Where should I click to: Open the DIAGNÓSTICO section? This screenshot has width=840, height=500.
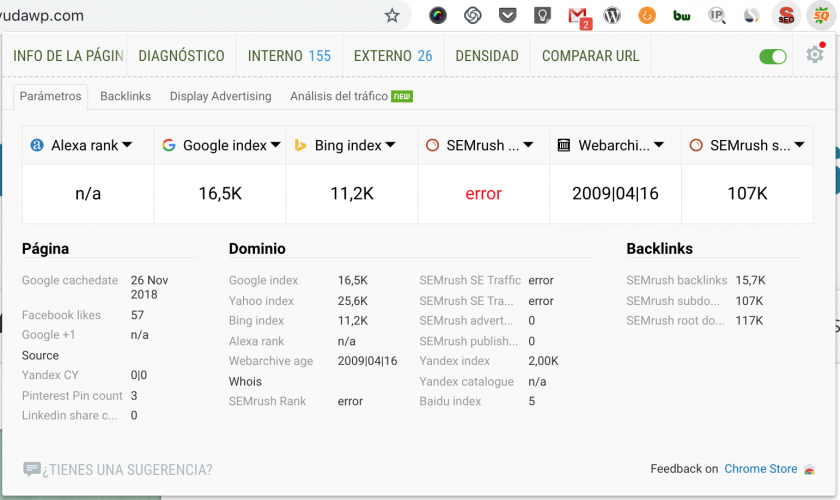click(x=181, y=56)
